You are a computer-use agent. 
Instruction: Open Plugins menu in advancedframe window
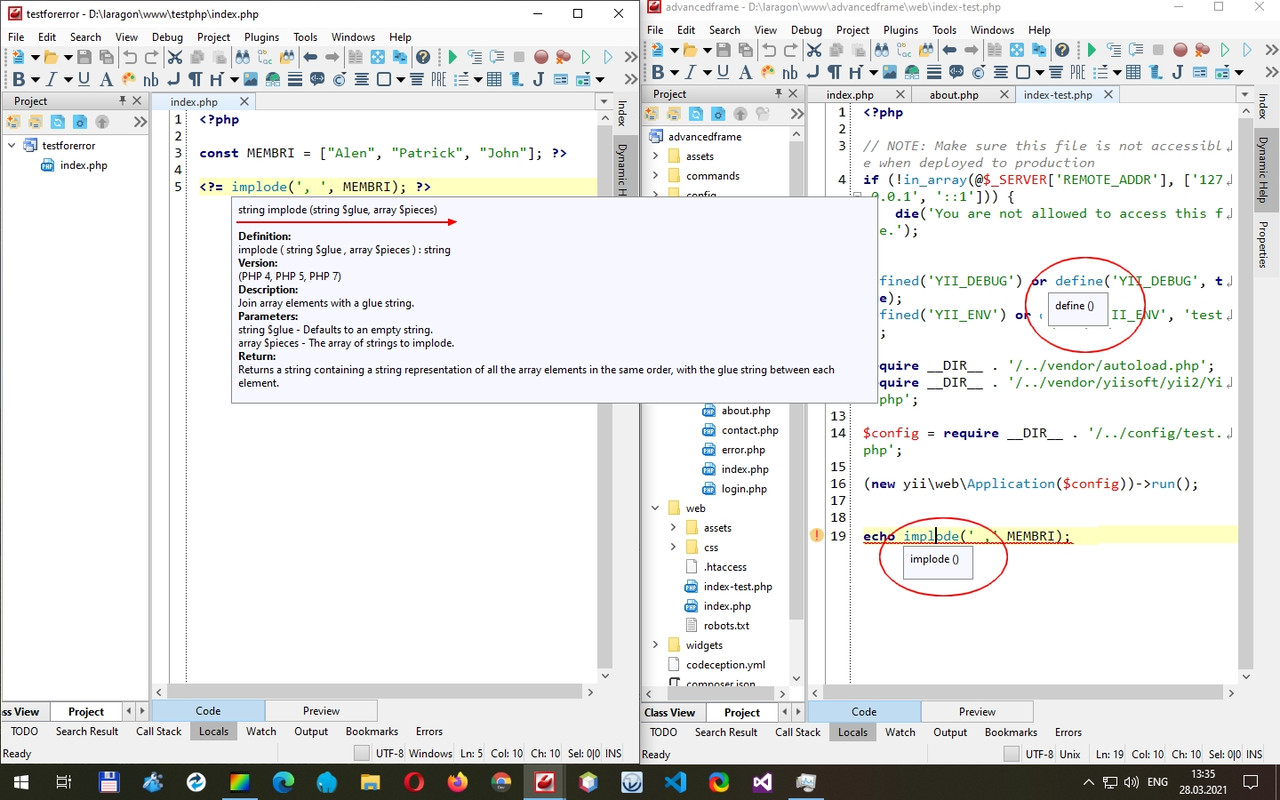click(900, 30)
